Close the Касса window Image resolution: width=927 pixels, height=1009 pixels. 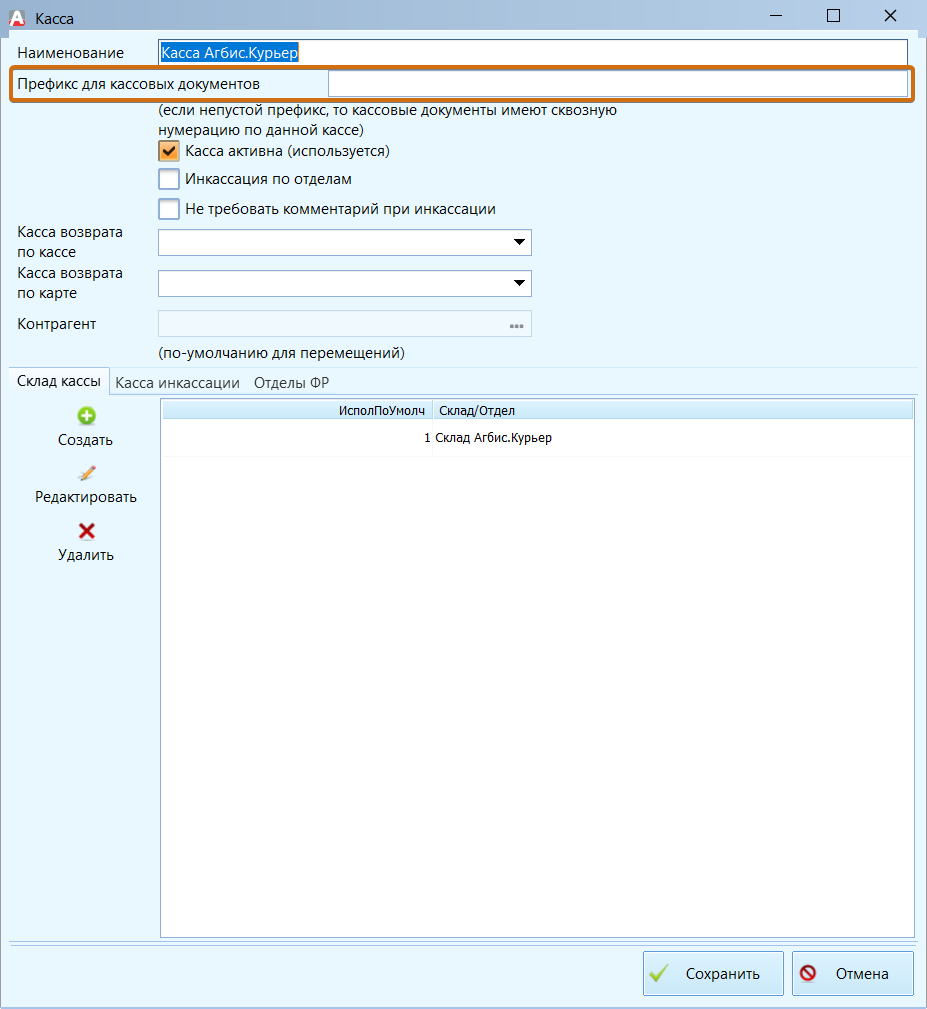tap(890, 15)
